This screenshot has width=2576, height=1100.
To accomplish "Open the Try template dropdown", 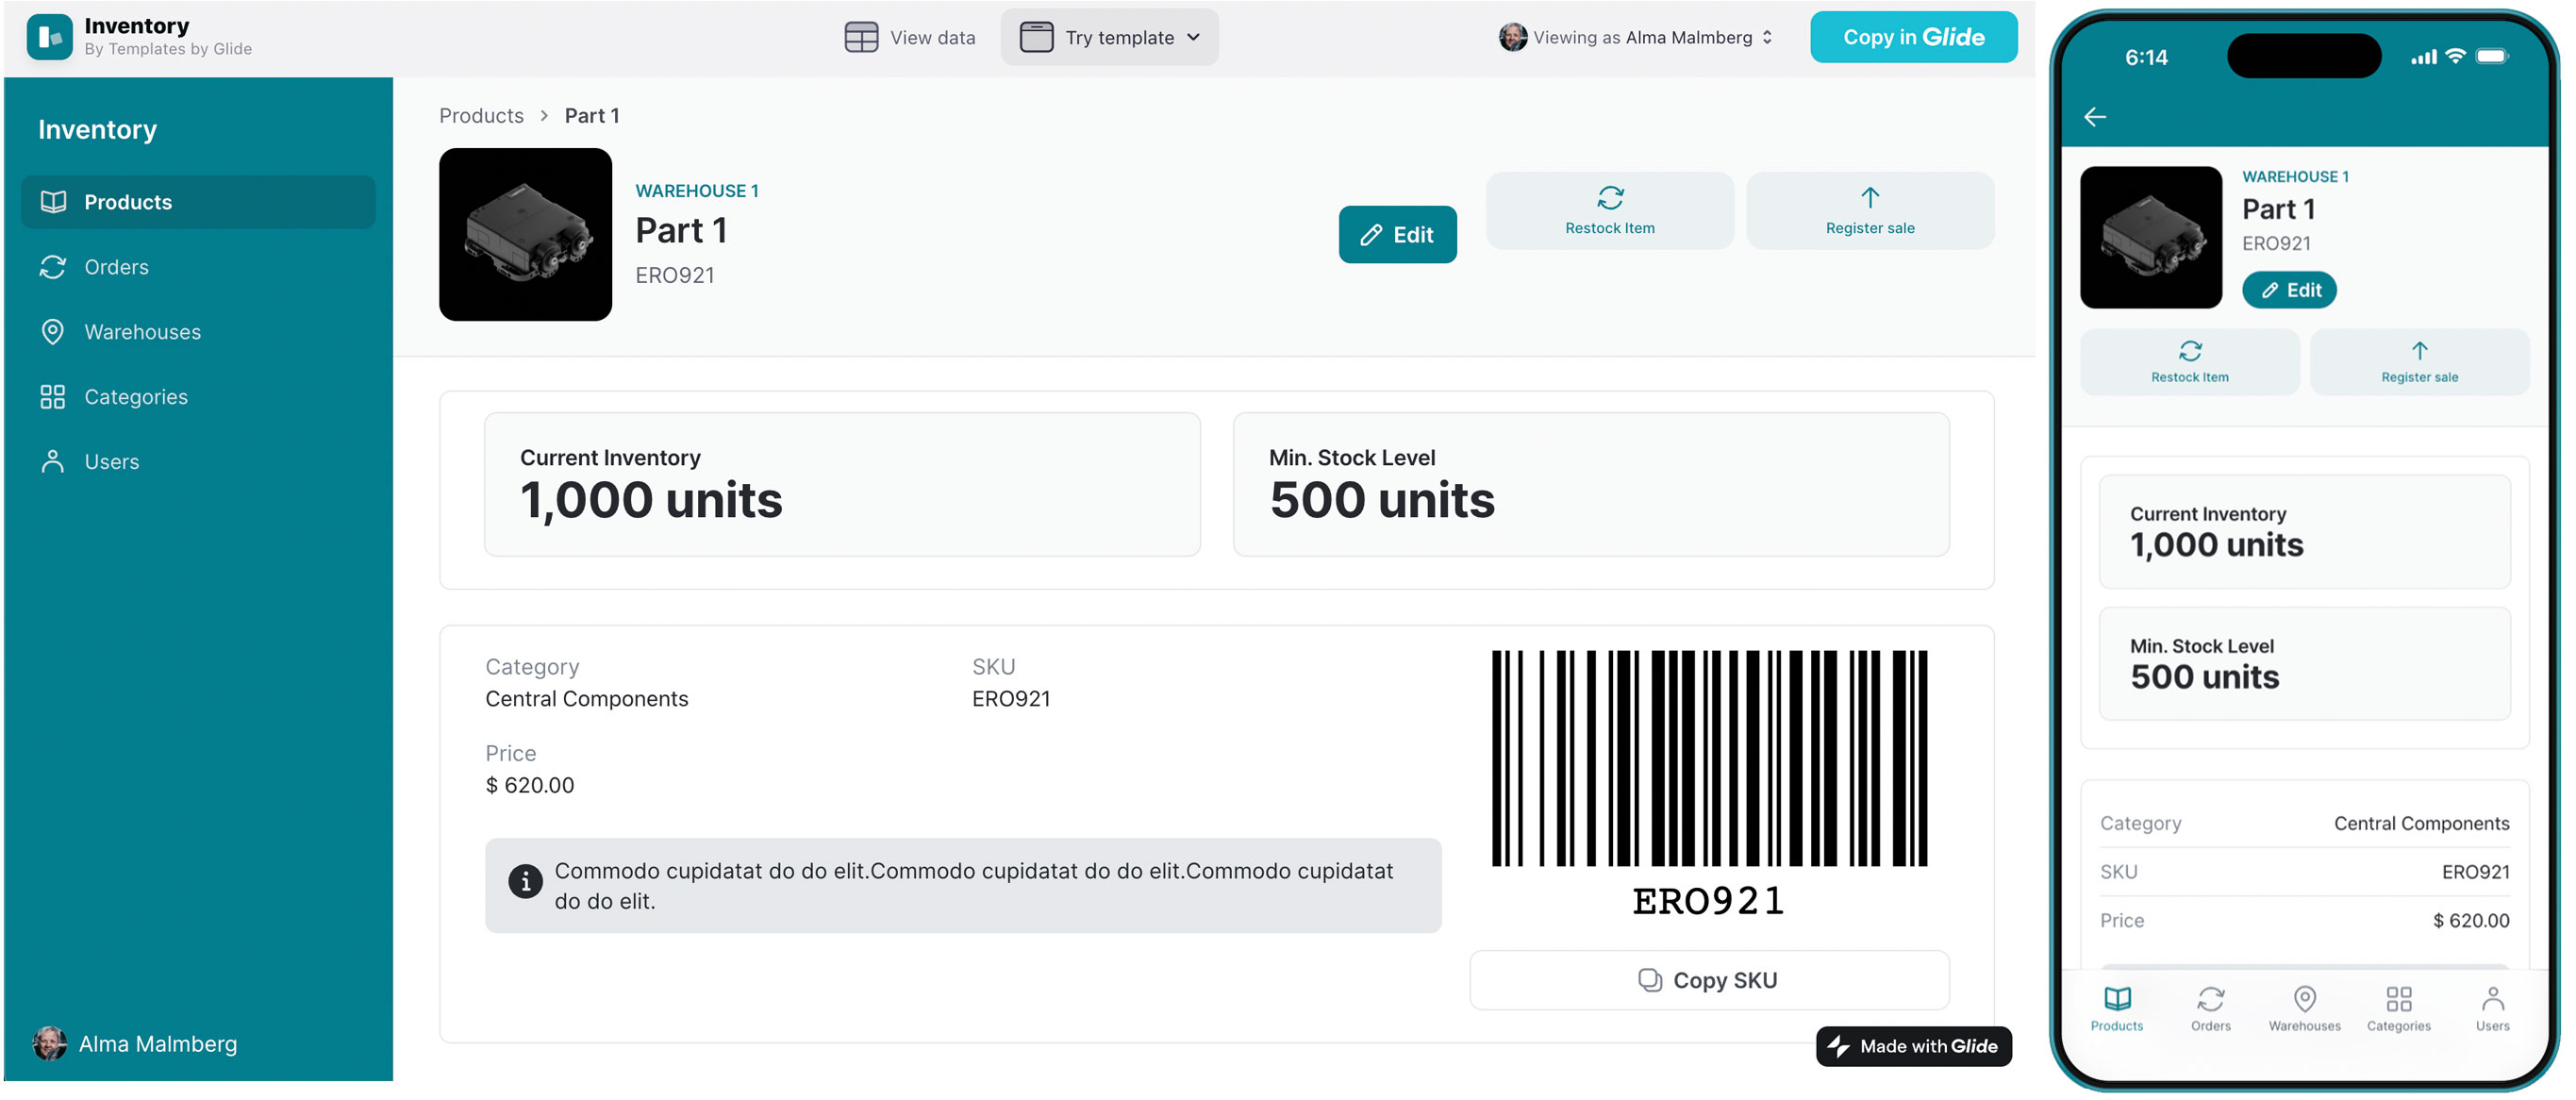I will tap(1109, 37).
